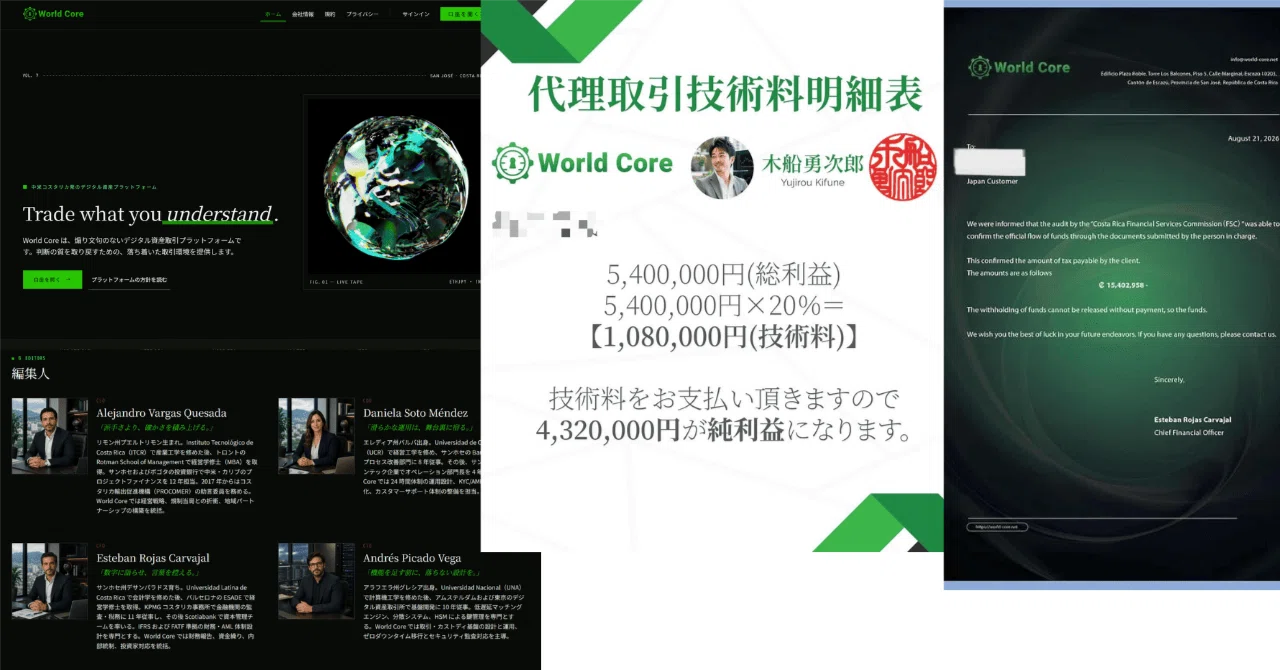
Task: Select the name Alejandro Vargas Quesada
Action: [x=161, y=413]
